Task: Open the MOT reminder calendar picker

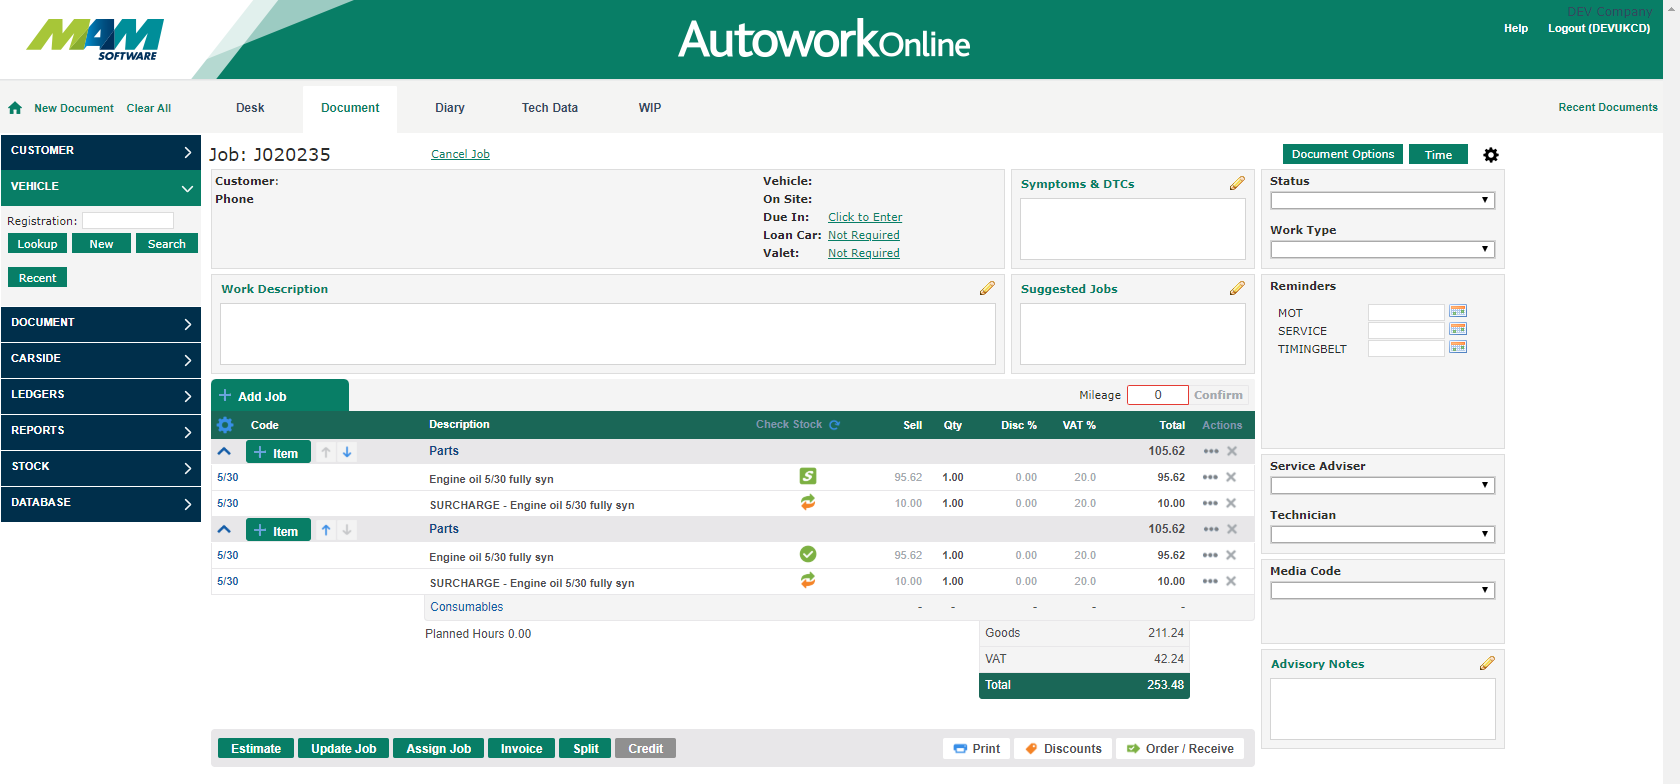Action: [x=1457, y=312]
